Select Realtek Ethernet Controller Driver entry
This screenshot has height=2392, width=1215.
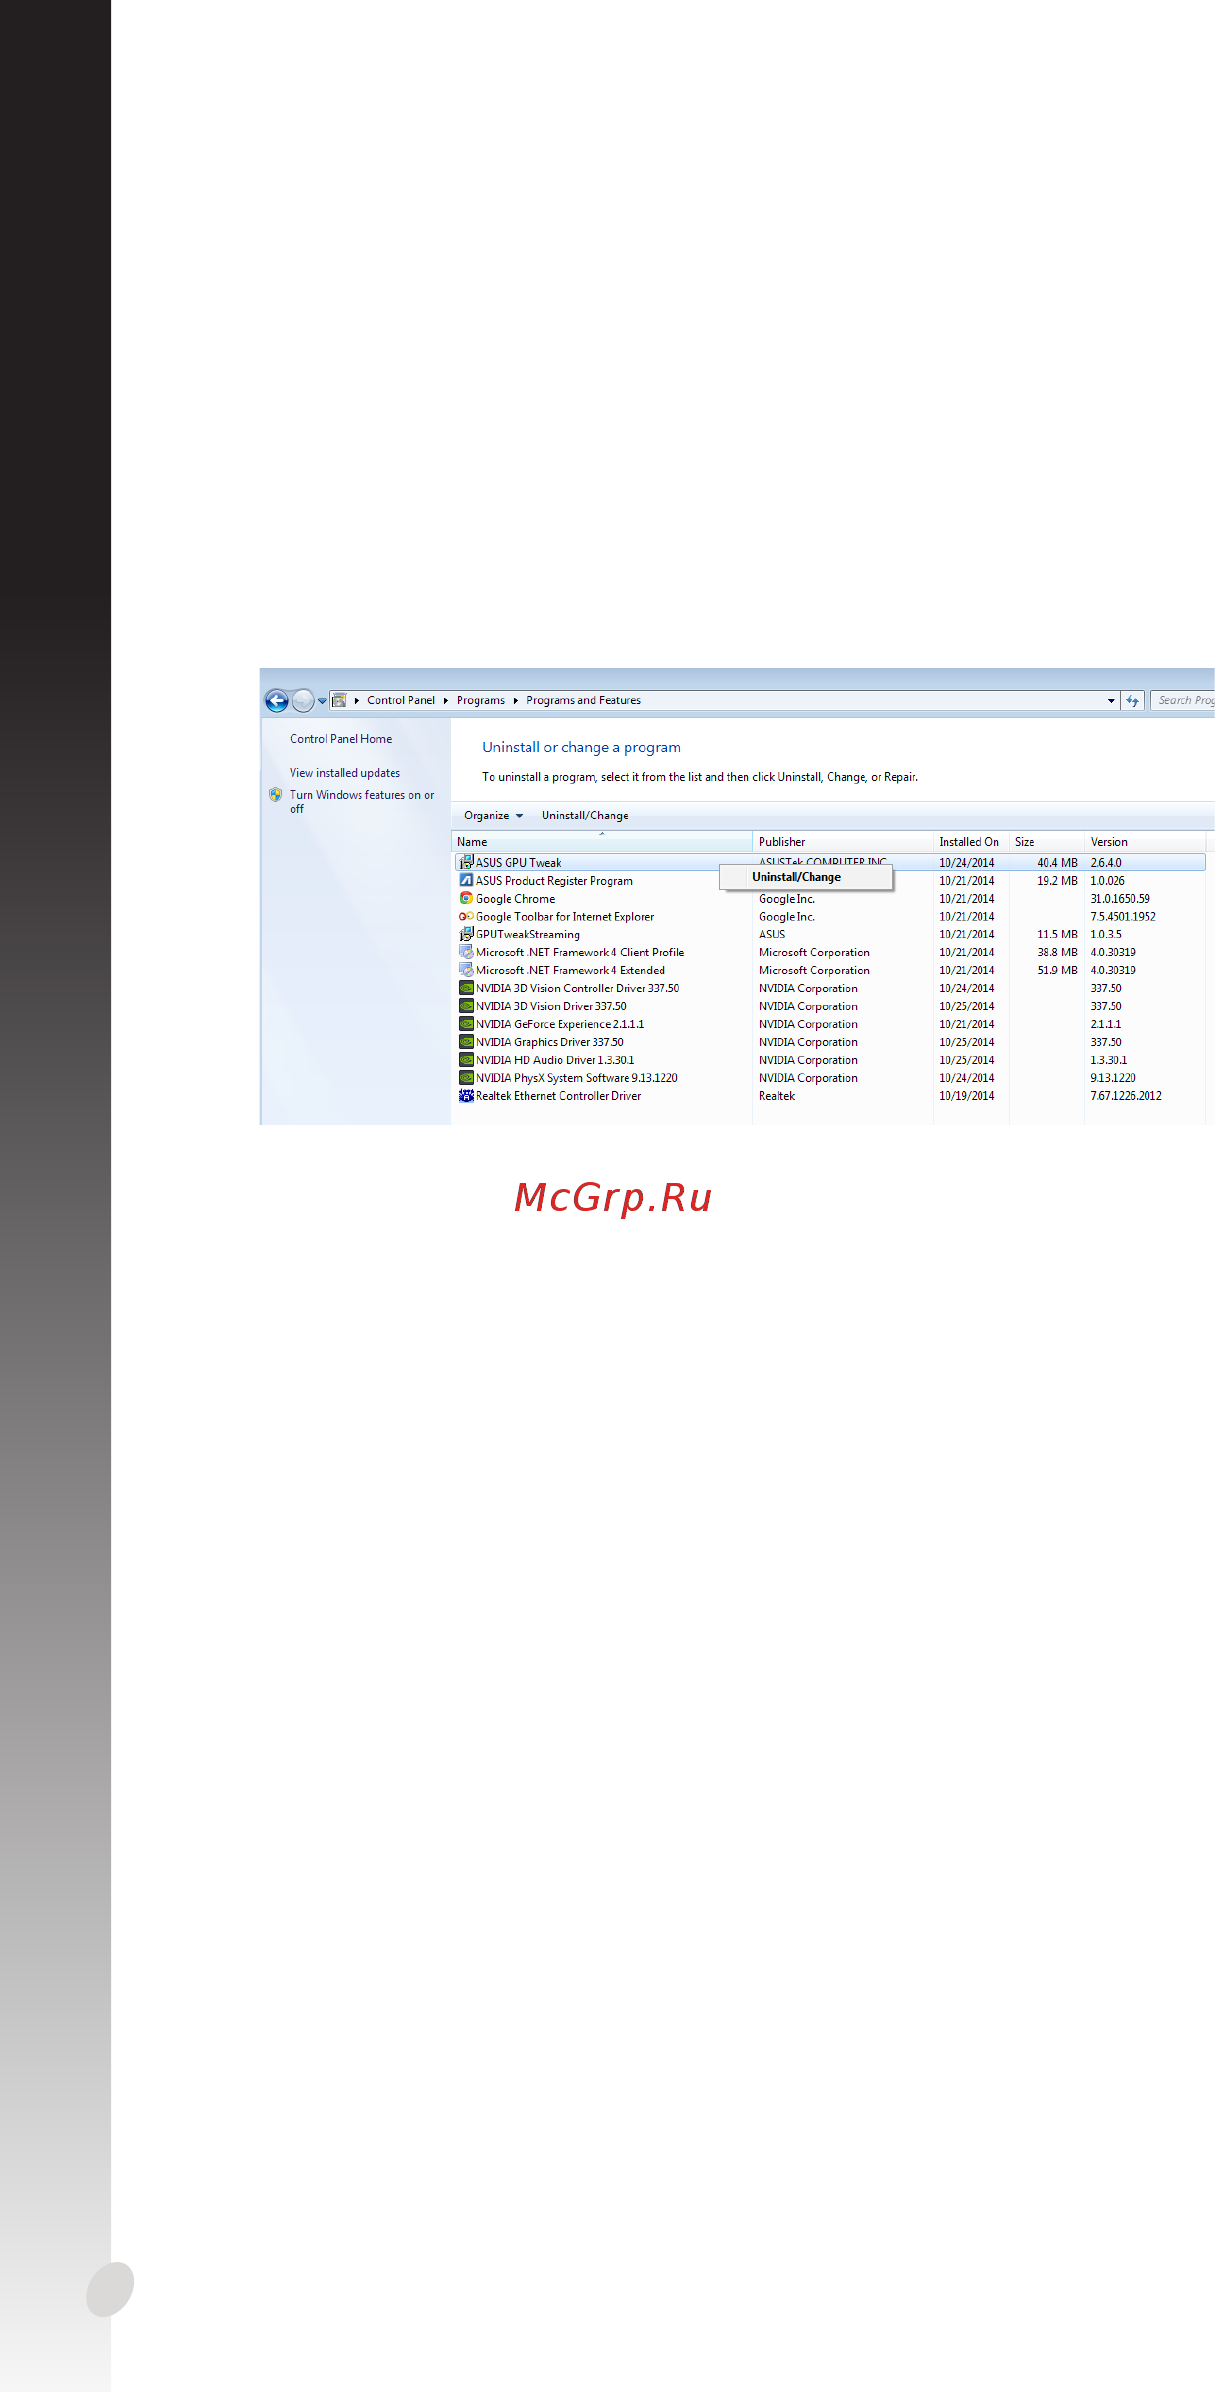[558, 1097]
